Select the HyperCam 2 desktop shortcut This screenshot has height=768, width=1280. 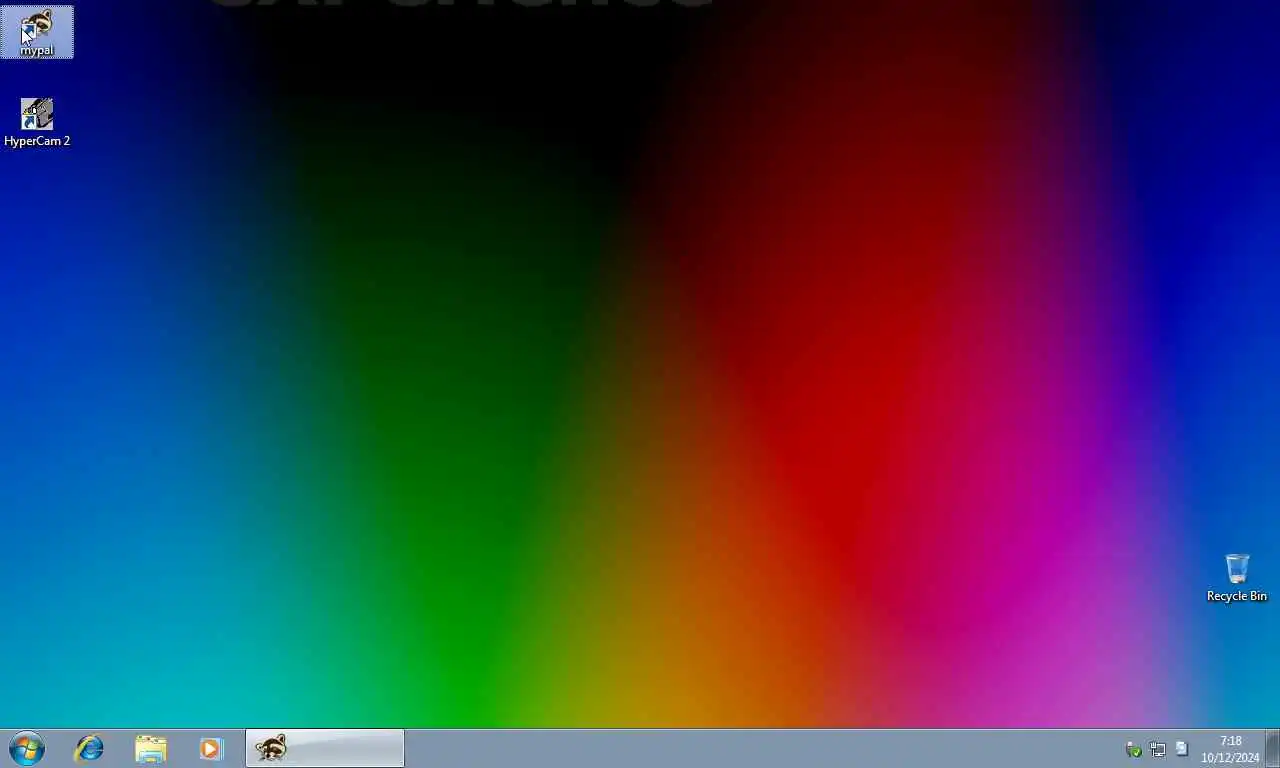click(x=37, y=123)
